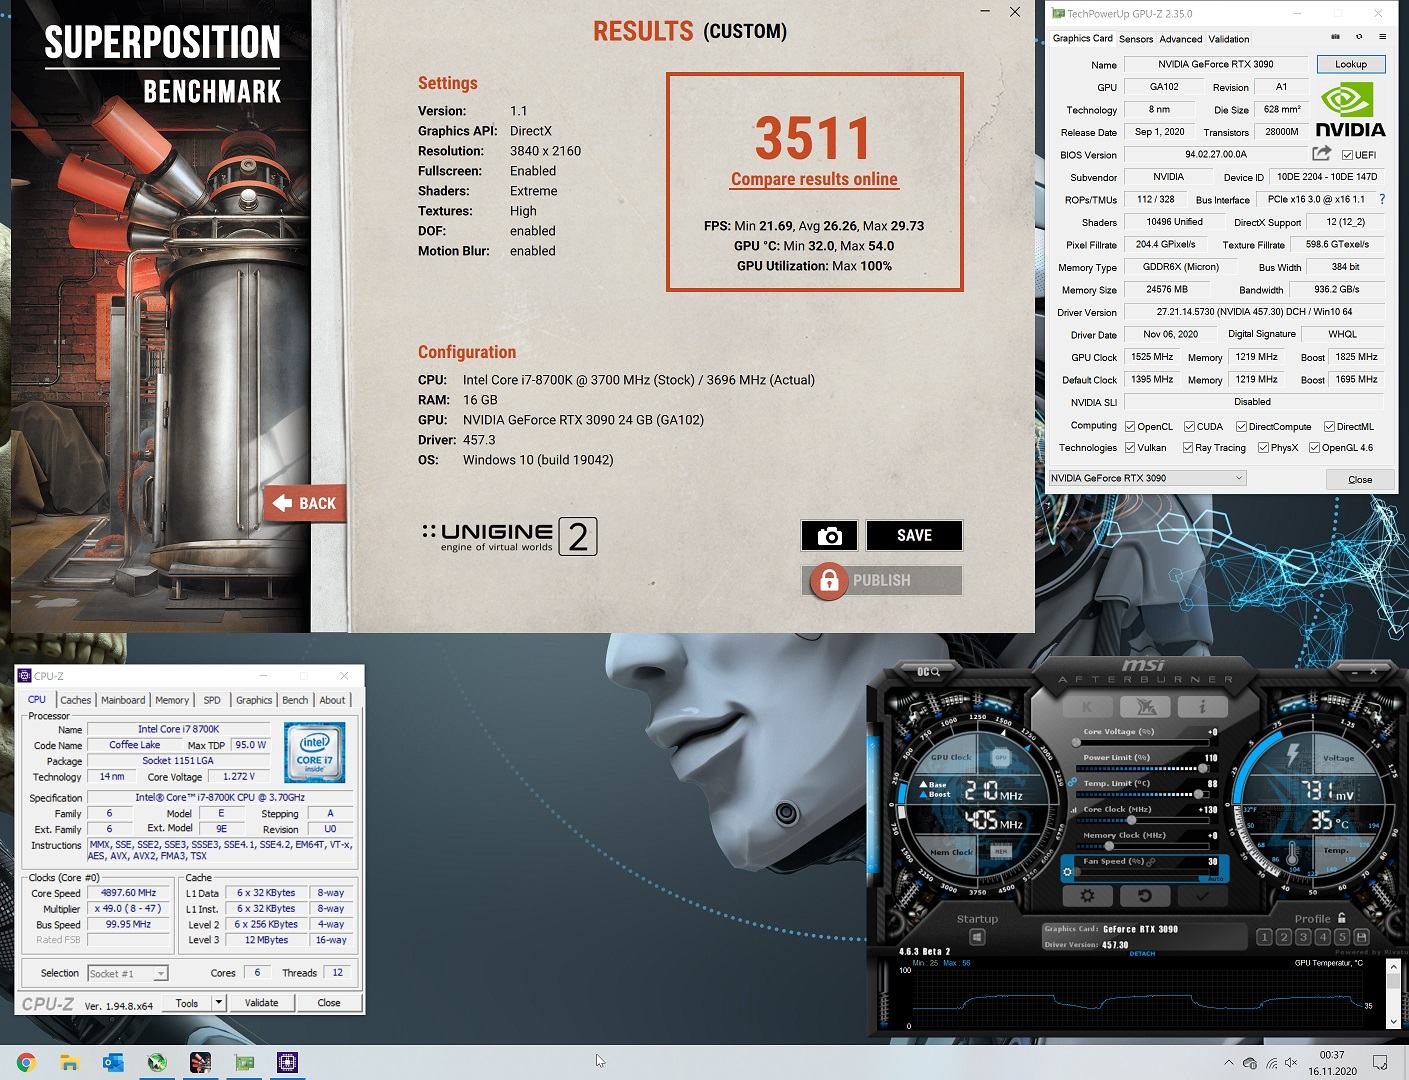Viewport: 1409px width, 1080px height.
Task: Open the Caches tab in CPU-Z
Action: pyautogui.click(x=75, y=700)
